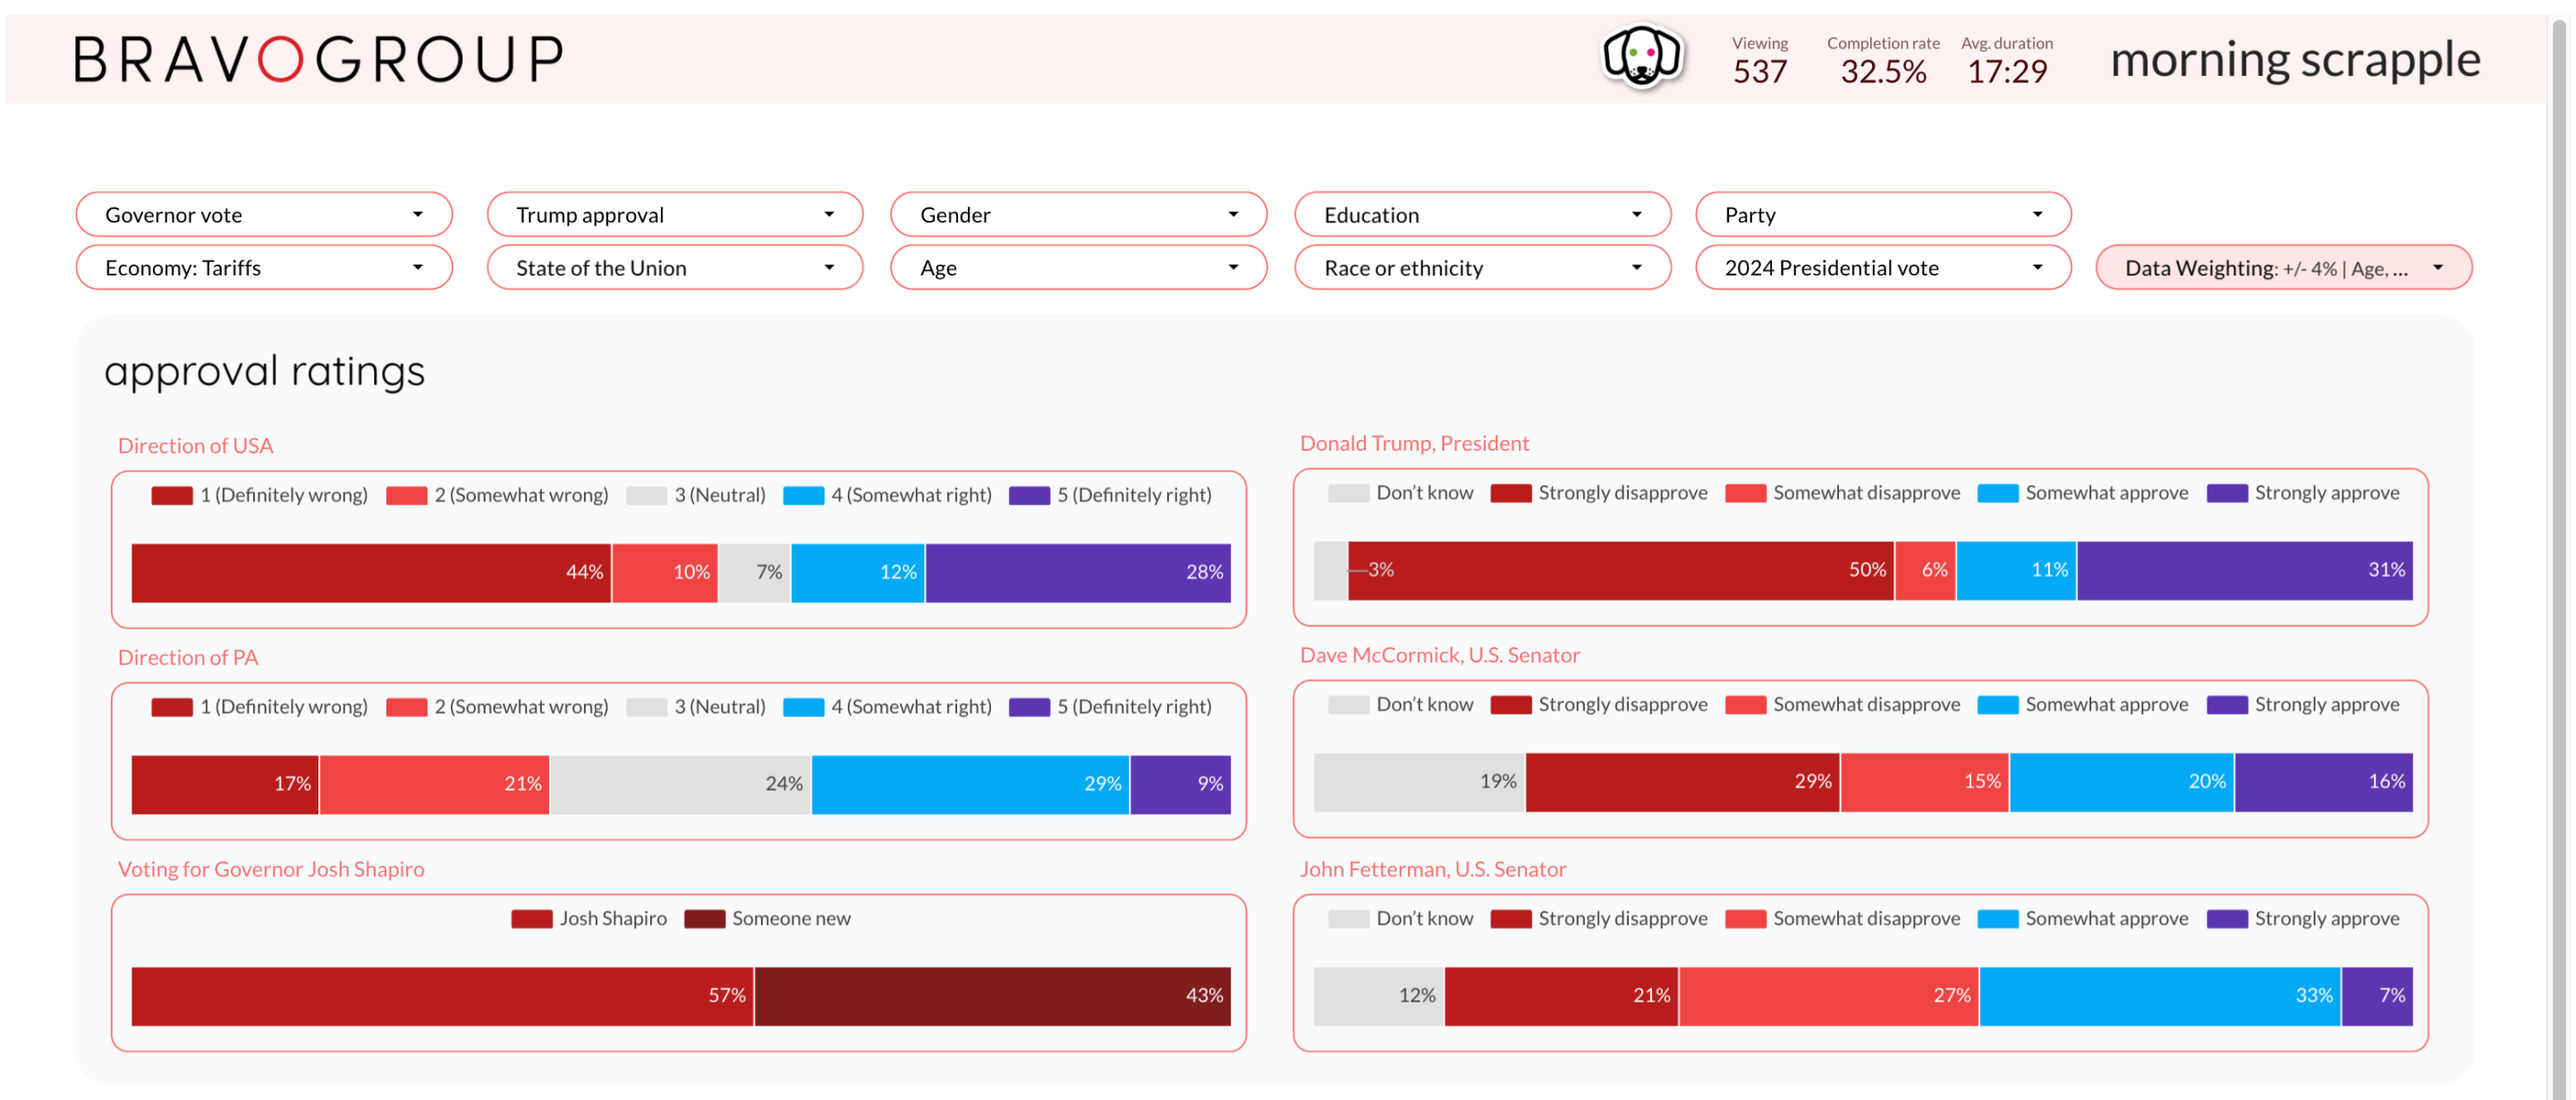Viewport: 2576px width, 1100px height.
Task: Toggle Direction of USA Neutral legend swatch
Action: pos(646,495)
